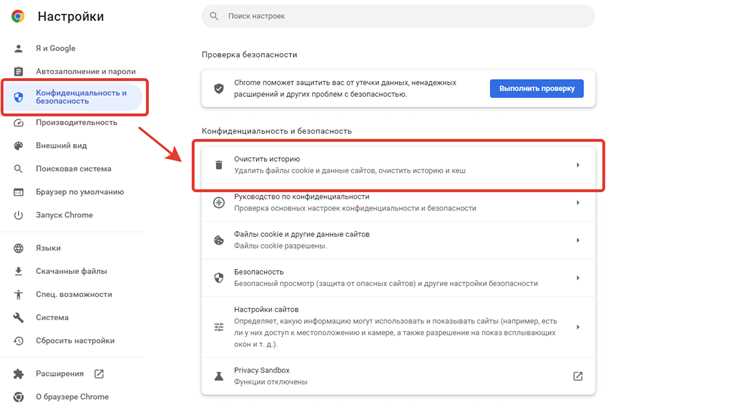Open Privacy Sandbox option

click(x=398, y=376)
